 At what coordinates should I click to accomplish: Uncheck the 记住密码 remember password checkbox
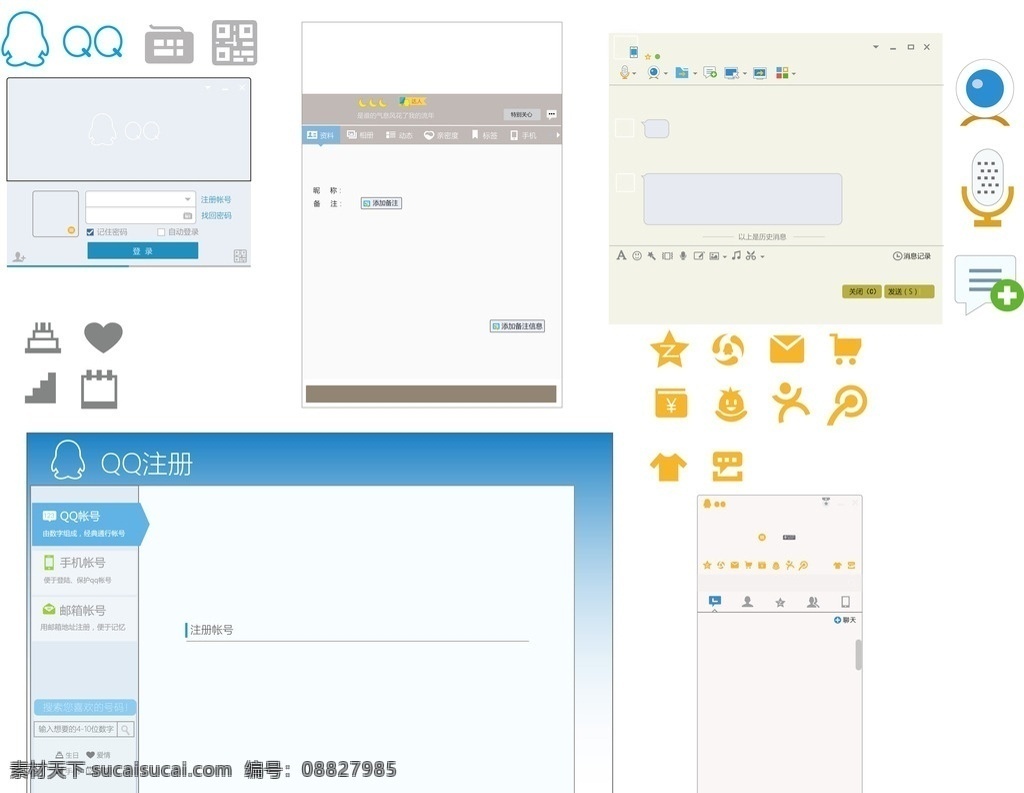click(90, 232)
